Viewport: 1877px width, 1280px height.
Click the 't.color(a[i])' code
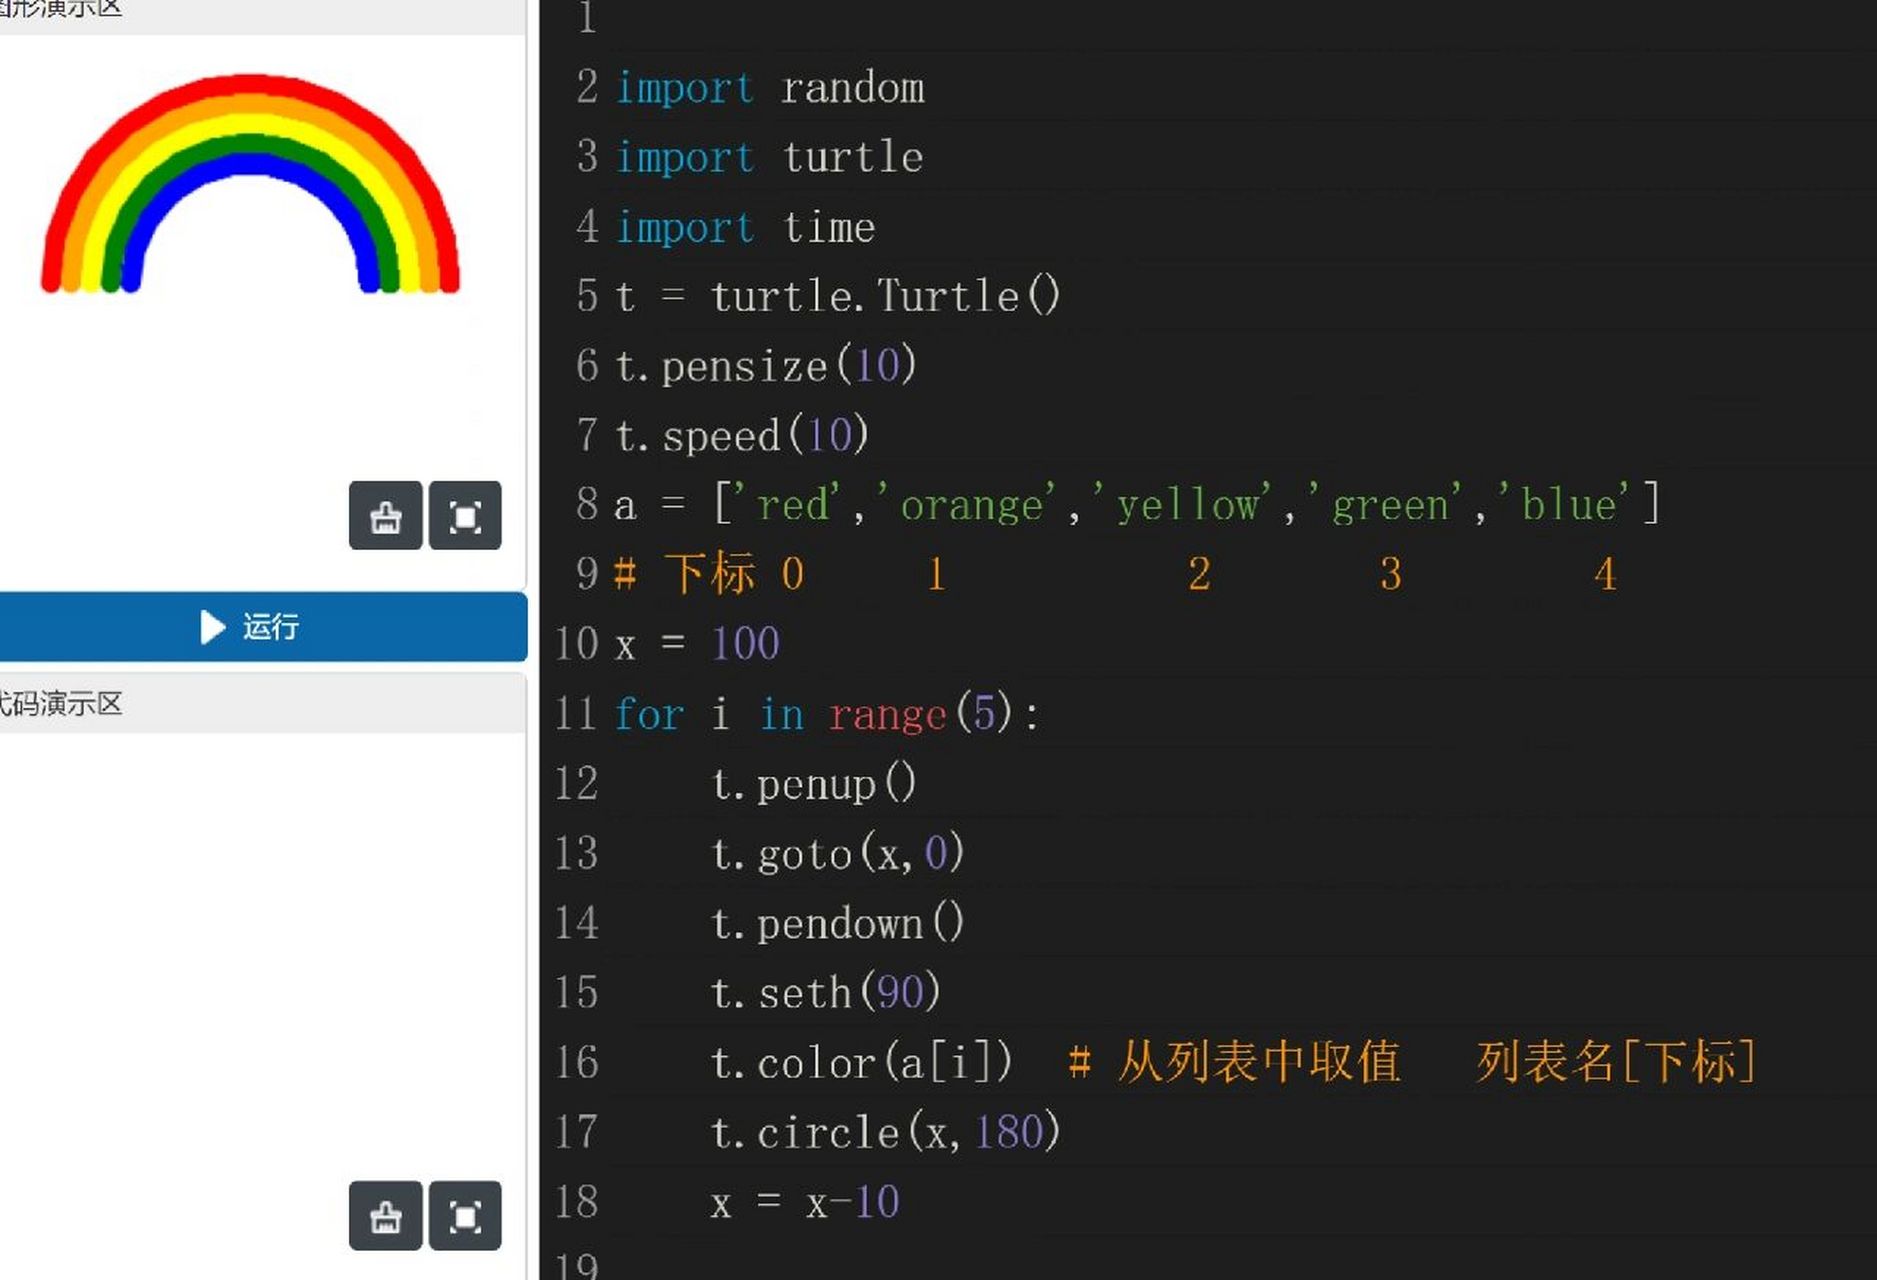point(861,1063)
